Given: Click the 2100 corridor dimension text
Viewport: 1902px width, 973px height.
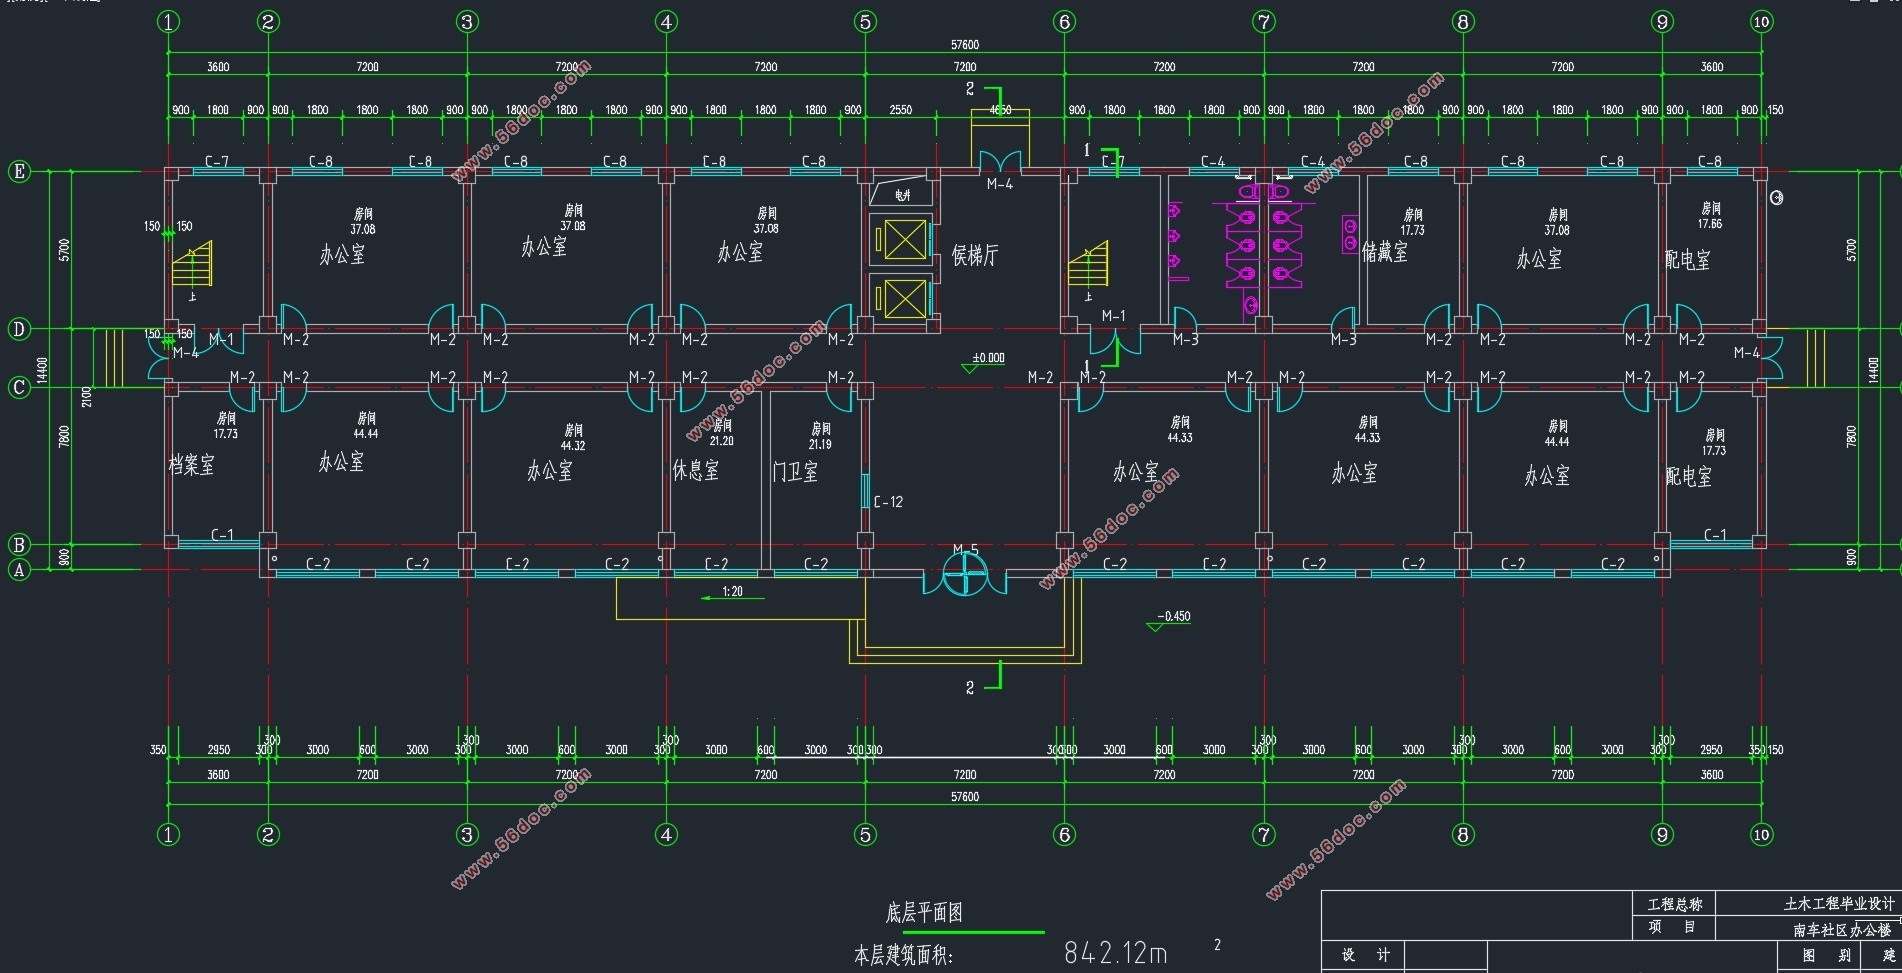Looking at the screenshot, I should 87,396.
